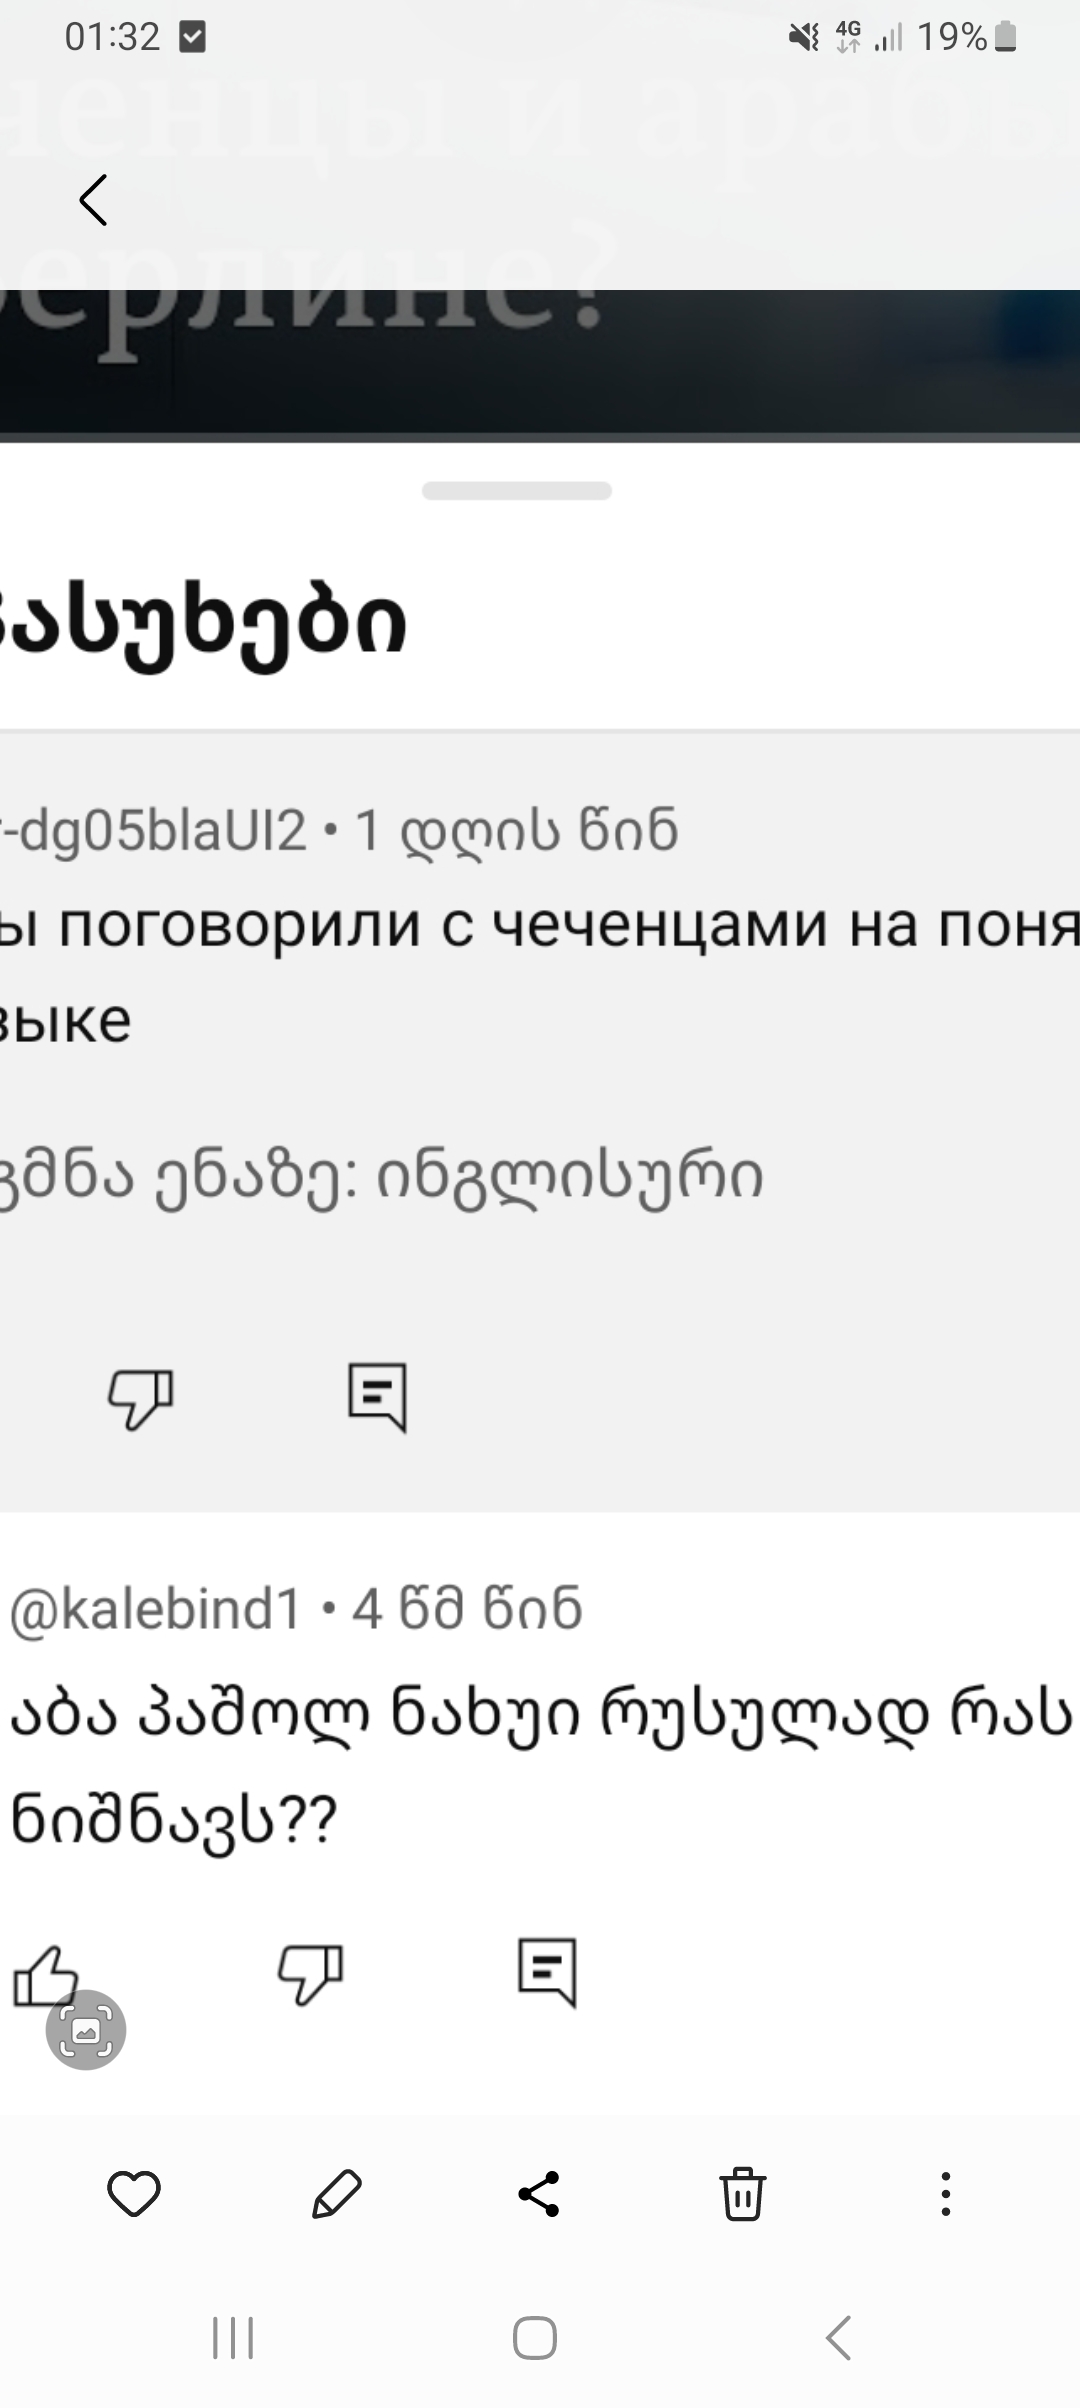
Task: Open the @kalebind1 username
Action: (155, 1609)
